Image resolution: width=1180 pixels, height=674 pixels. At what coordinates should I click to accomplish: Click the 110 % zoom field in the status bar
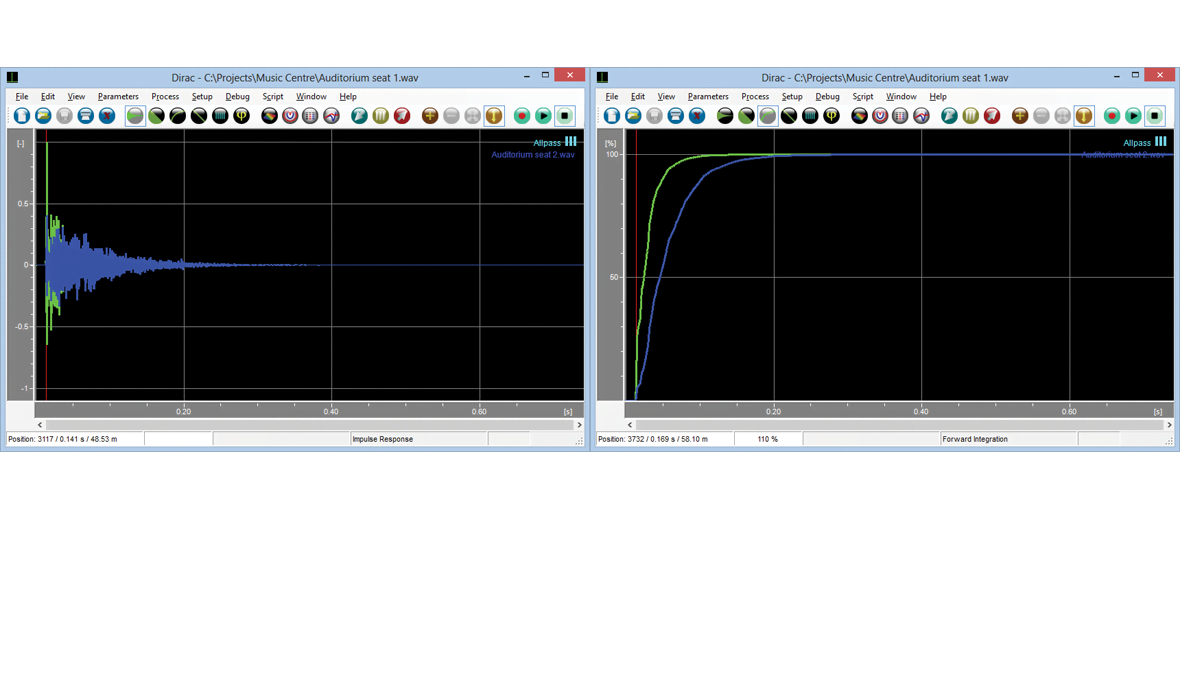click(767, 439)
